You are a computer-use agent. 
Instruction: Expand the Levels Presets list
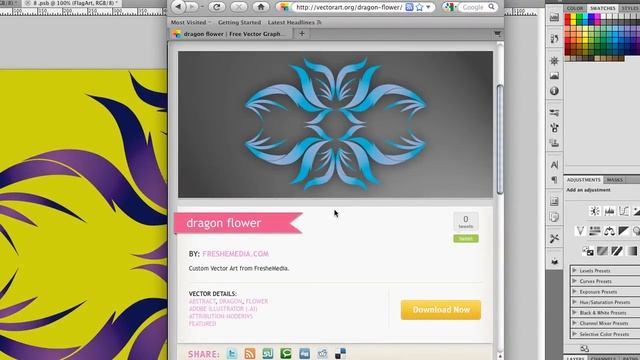point(575,271)
